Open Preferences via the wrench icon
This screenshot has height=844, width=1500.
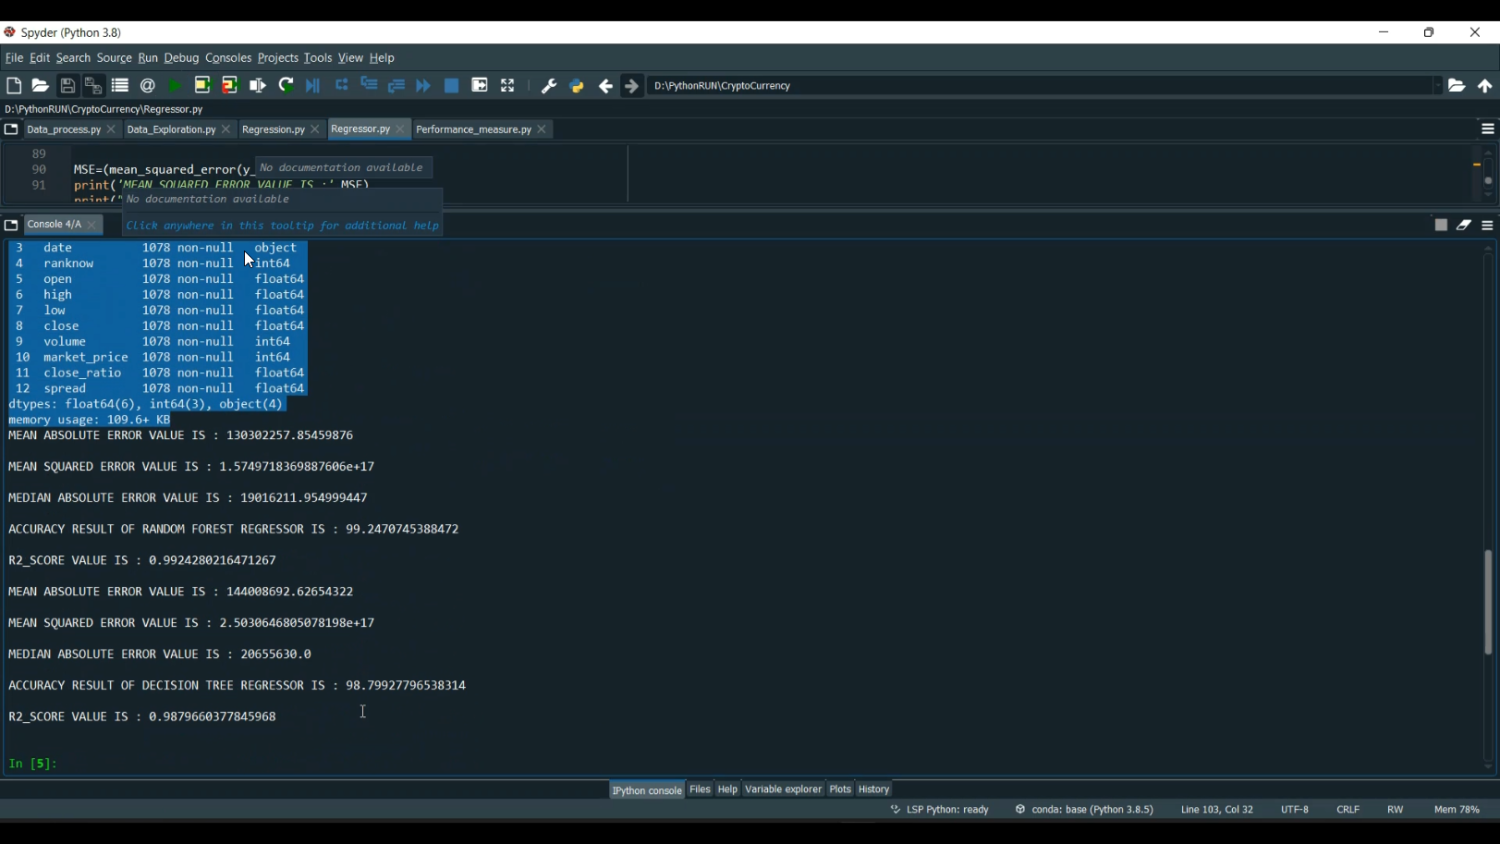tap(549, 86)
